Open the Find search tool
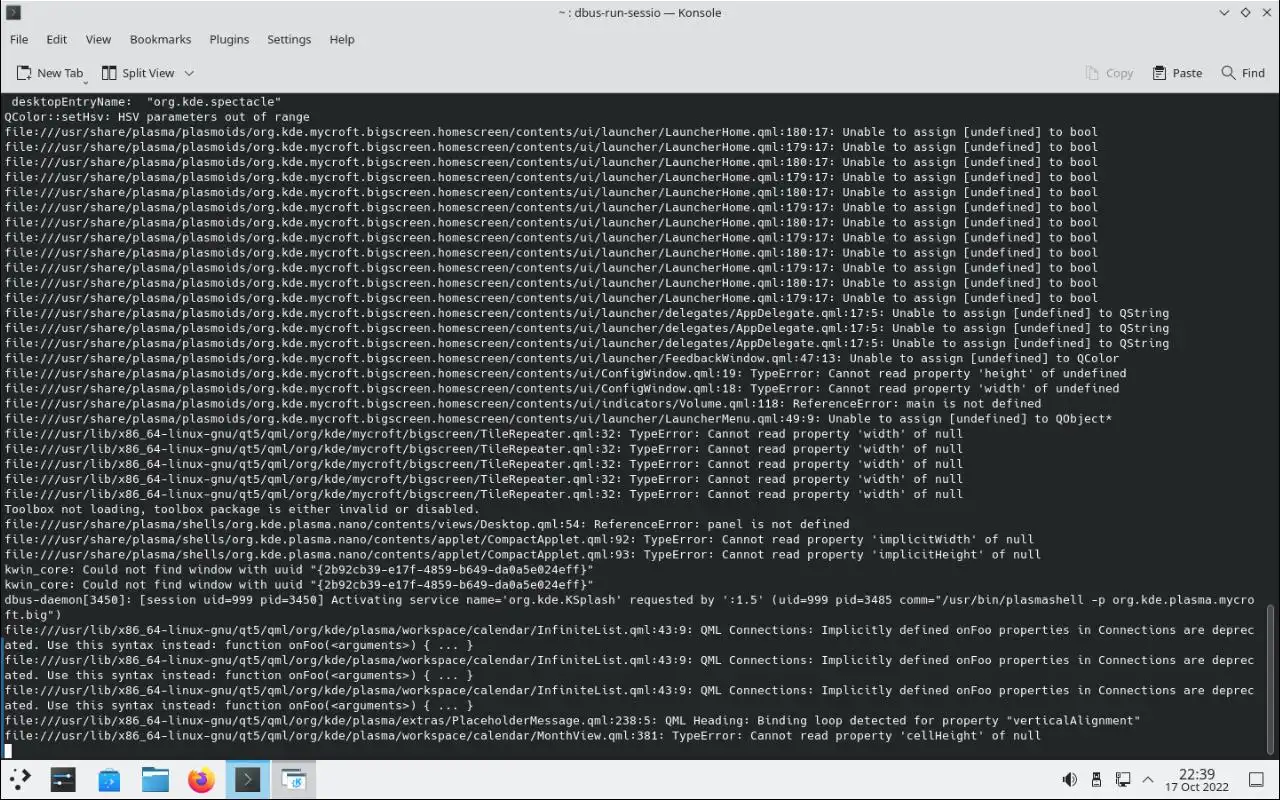 click(1243, 73)
